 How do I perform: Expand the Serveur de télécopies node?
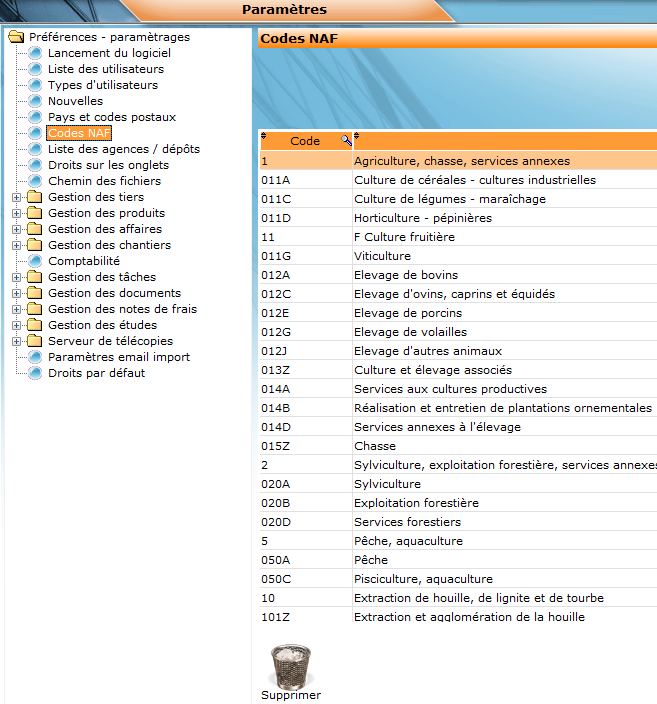pyautogui.click(x=17, y=342)
